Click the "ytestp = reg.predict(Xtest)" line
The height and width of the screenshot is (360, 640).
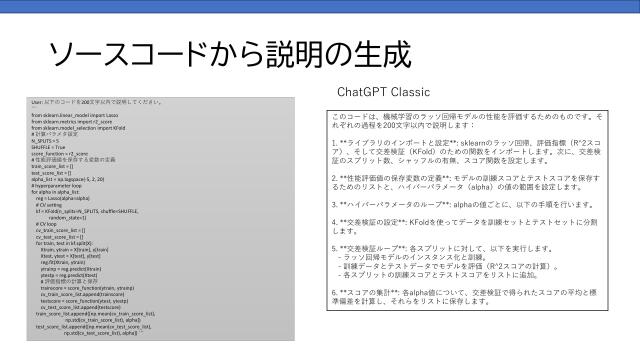pos(69,276)
